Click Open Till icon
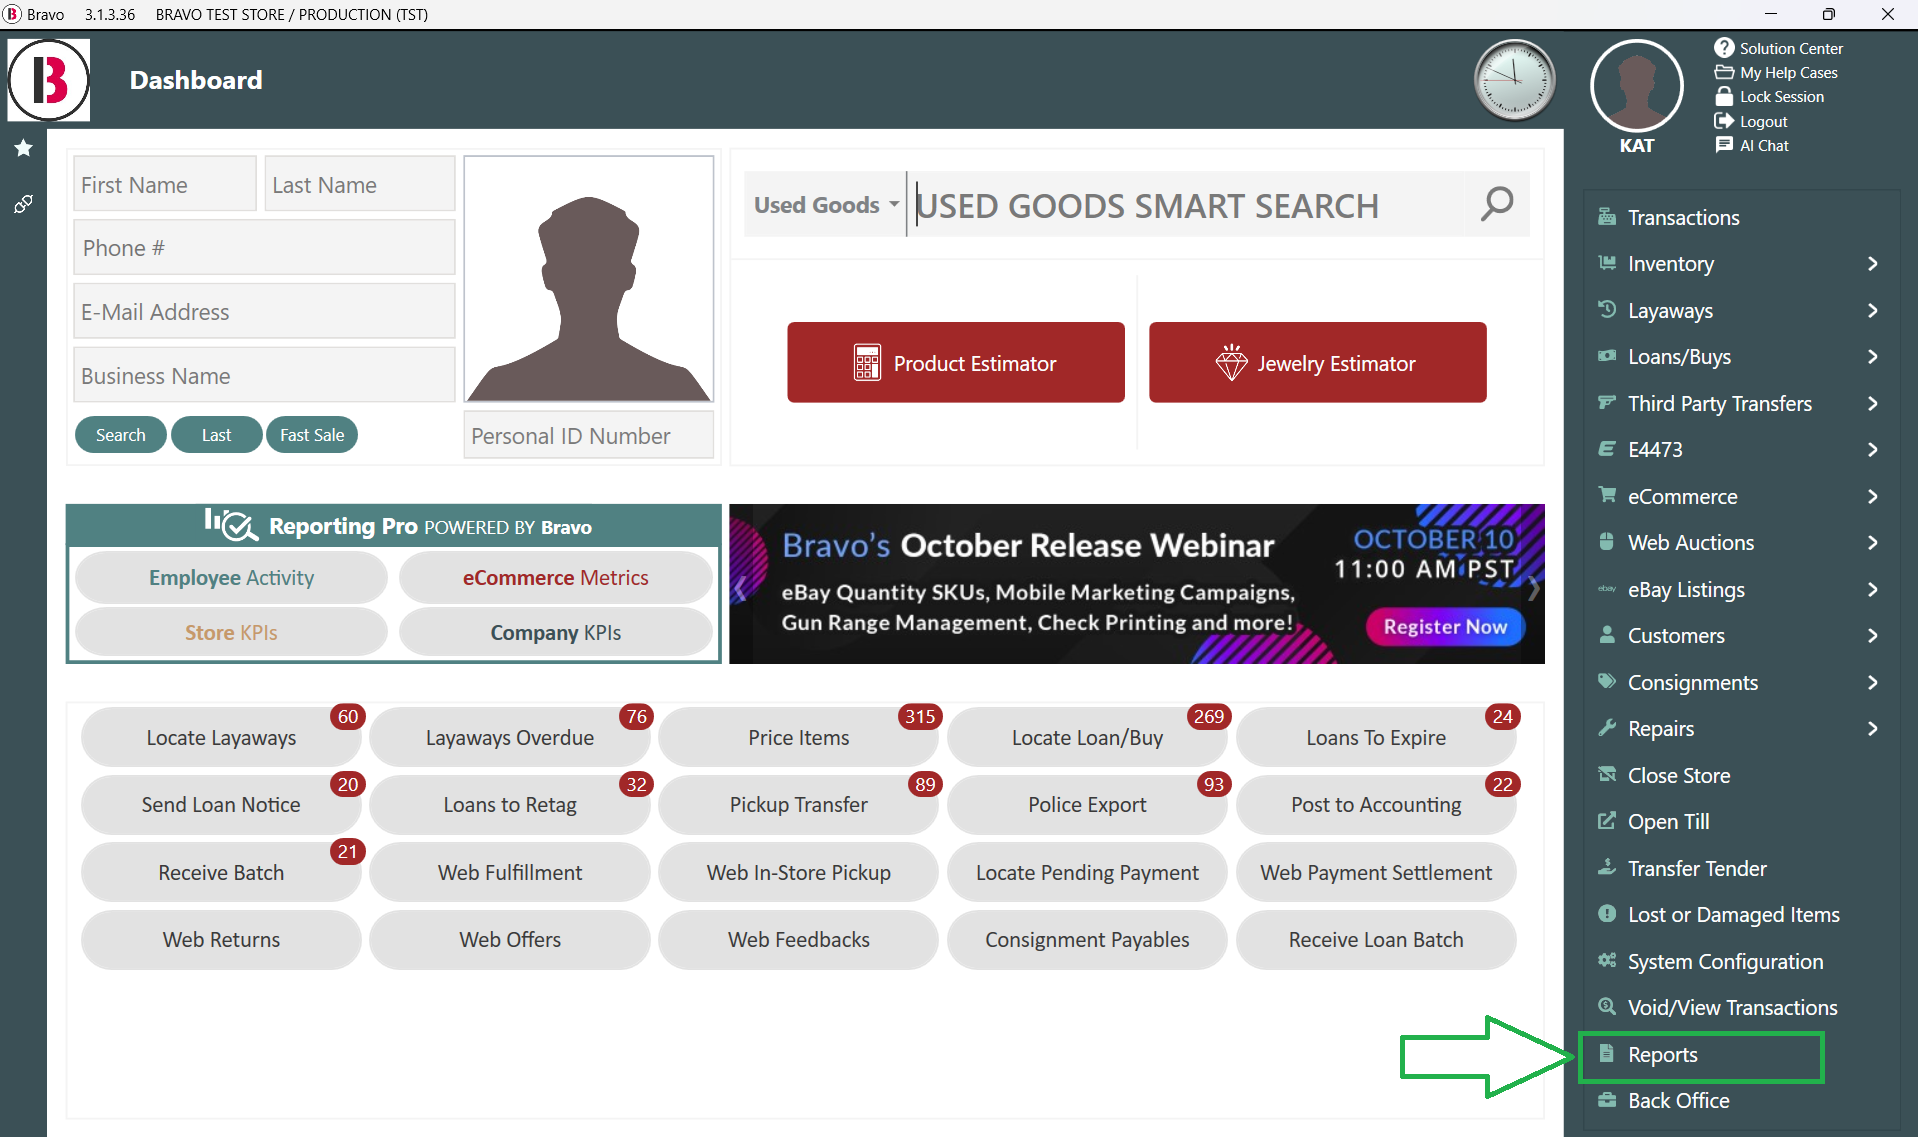The height and width of the screenshot is (1137, 1918). tap(1607, 820)
